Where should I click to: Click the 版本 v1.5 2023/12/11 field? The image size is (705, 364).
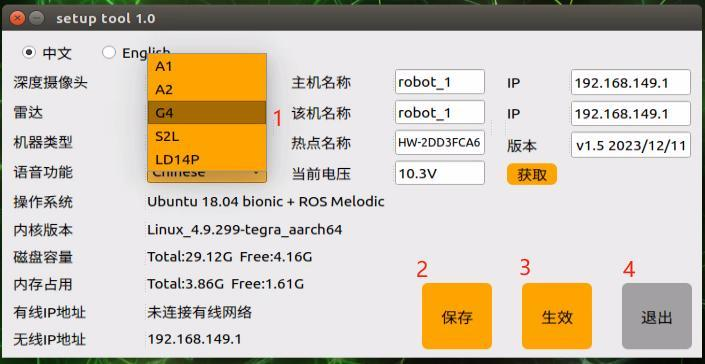click(x=631, y=145)
